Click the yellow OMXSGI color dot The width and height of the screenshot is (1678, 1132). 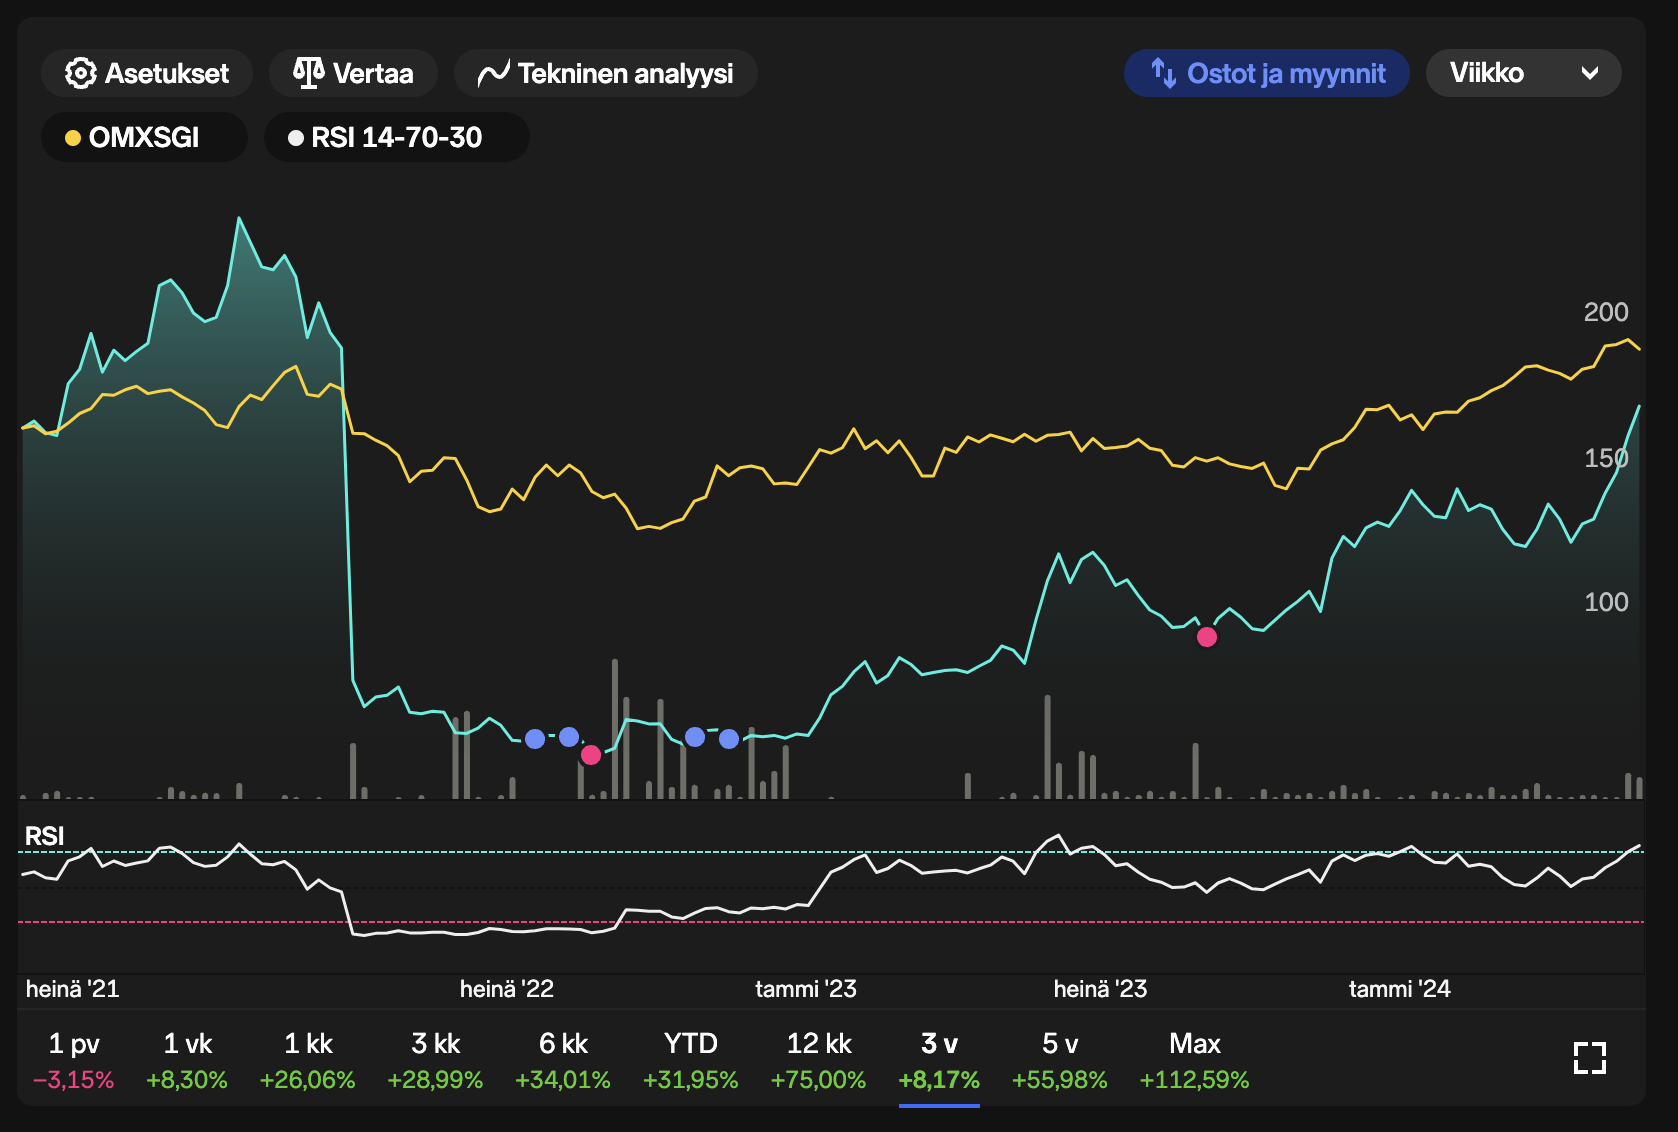73,138
